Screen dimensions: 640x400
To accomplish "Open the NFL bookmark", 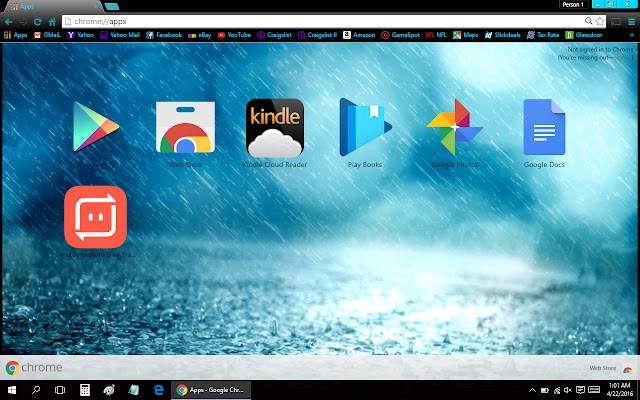I will [436, 35].
